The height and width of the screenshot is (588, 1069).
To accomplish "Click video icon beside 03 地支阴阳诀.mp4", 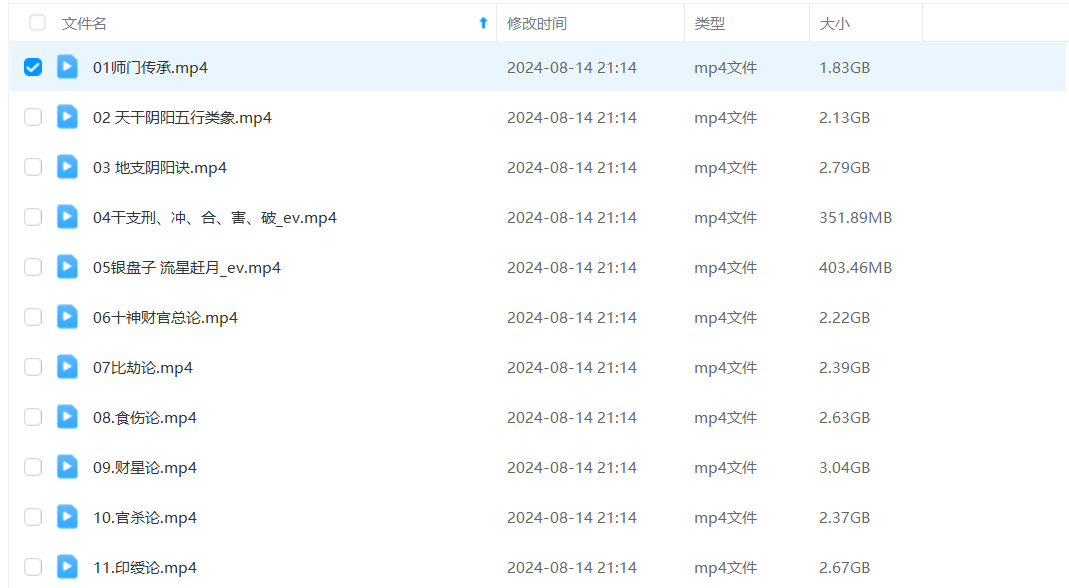I will (67, 167).
